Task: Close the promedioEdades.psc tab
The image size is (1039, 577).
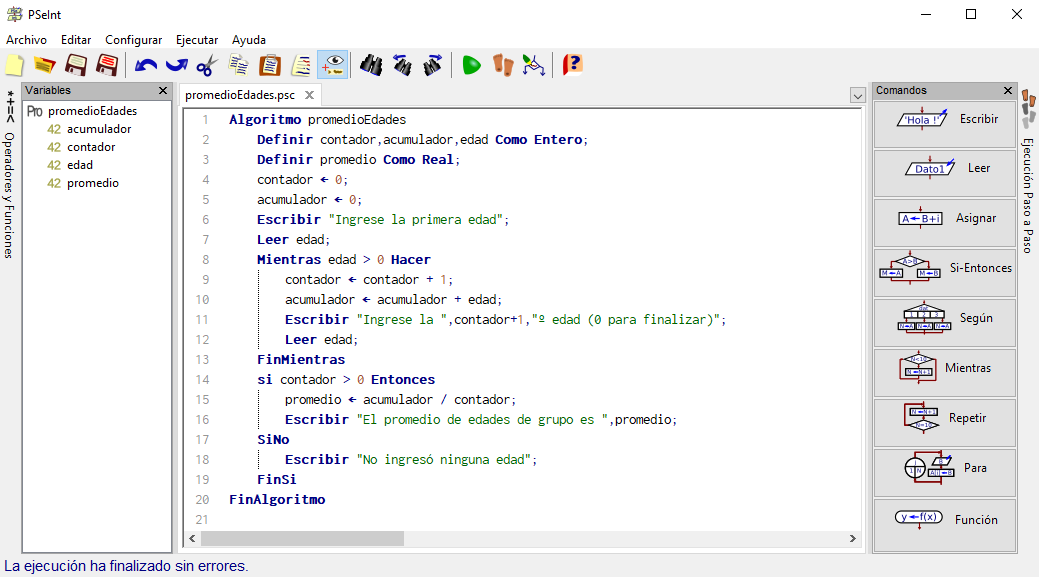Action: (309, 95)
